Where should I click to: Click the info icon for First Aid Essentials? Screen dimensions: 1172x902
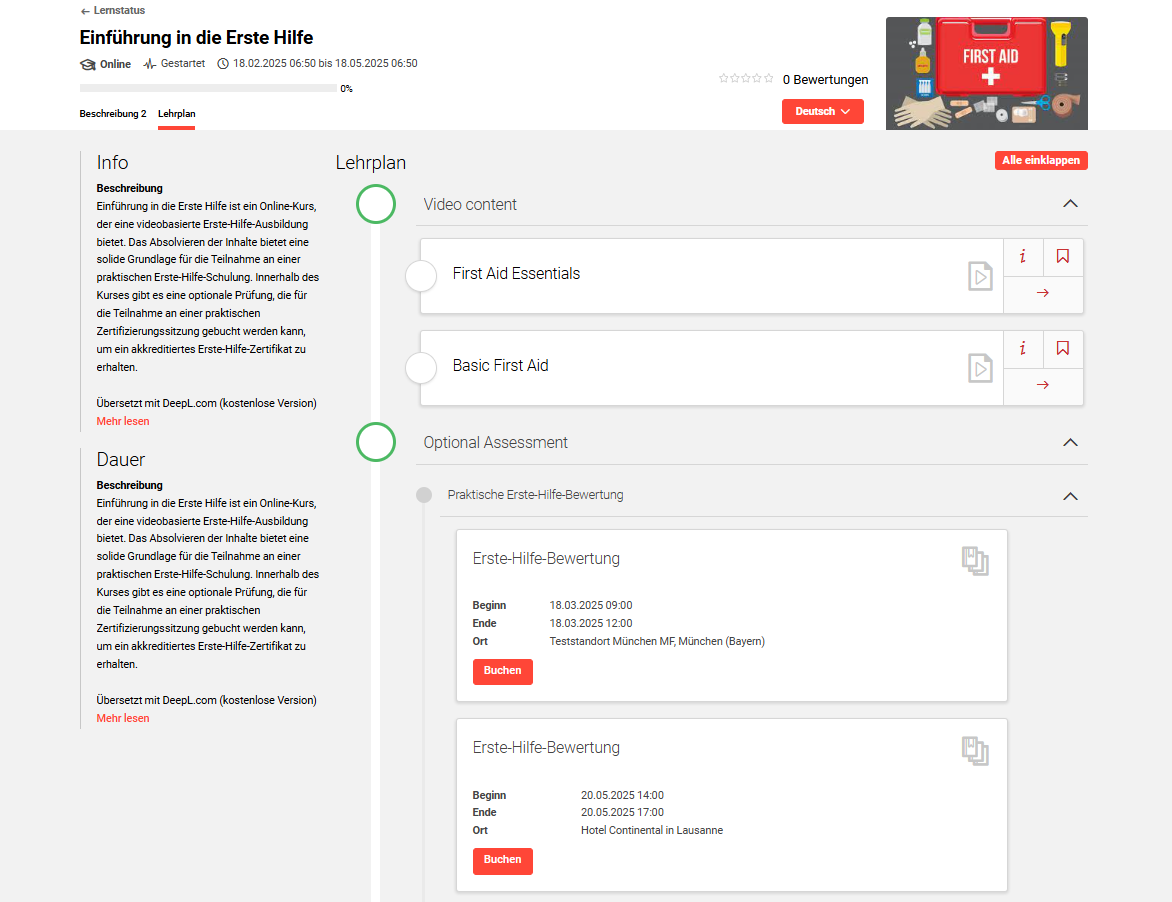pos(1023,257)
